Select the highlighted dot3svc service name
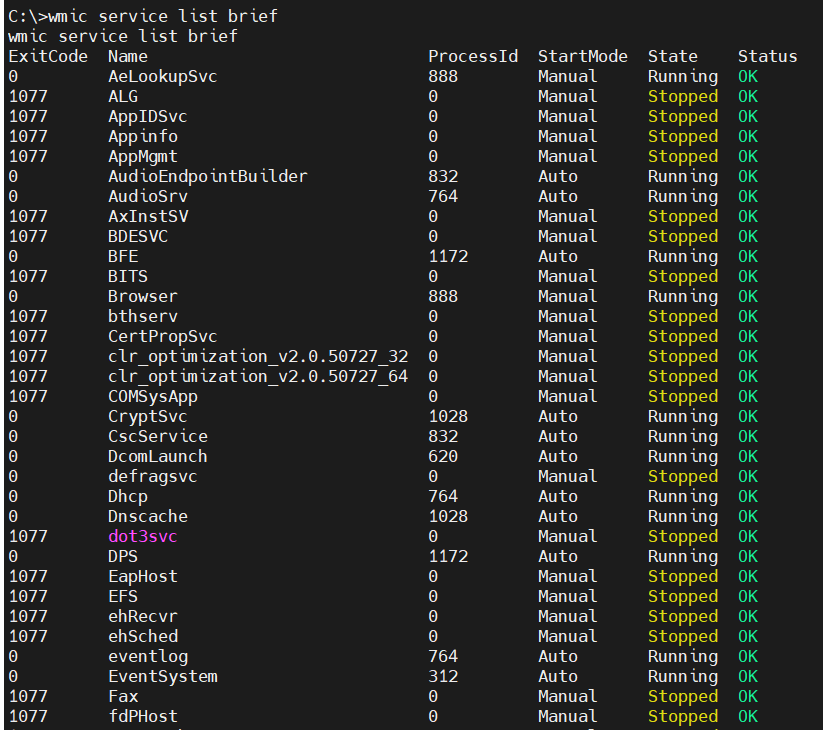The image size is (823, 730). (x=143, y=536)
